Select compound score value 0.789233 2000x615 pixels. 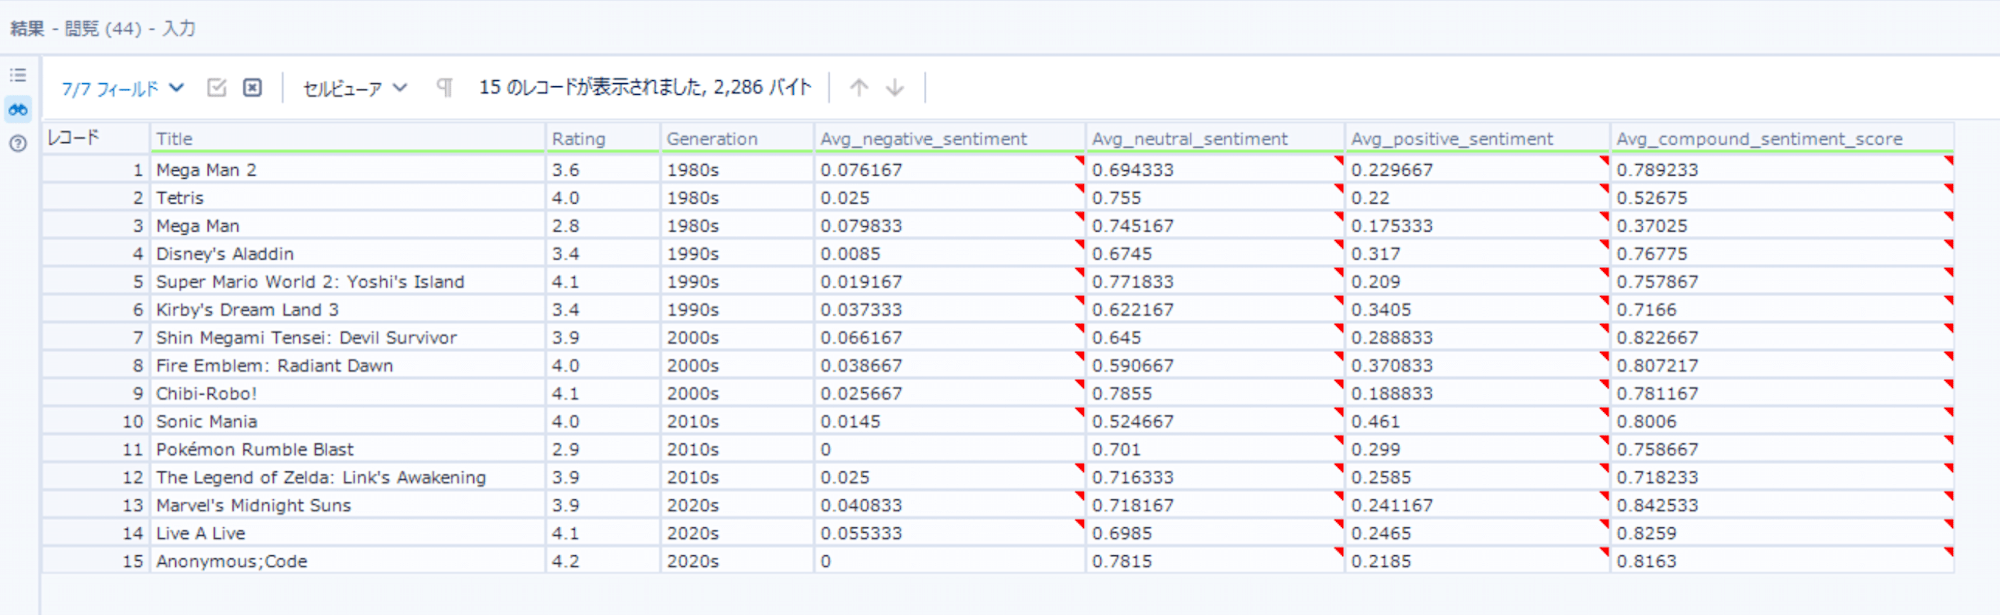pyautogui.click(x=1783, y=170)
